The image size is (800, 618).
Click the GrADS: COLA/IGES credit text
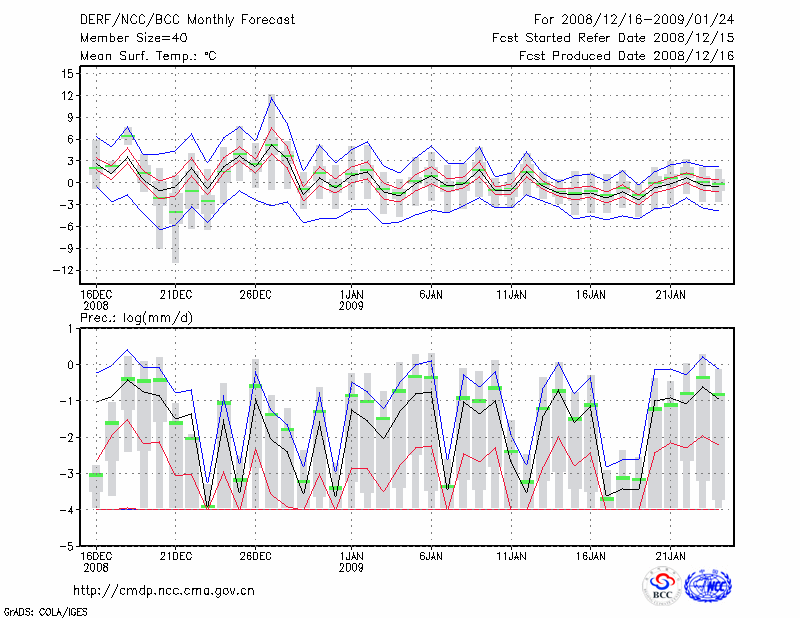[x=45, y=610]
